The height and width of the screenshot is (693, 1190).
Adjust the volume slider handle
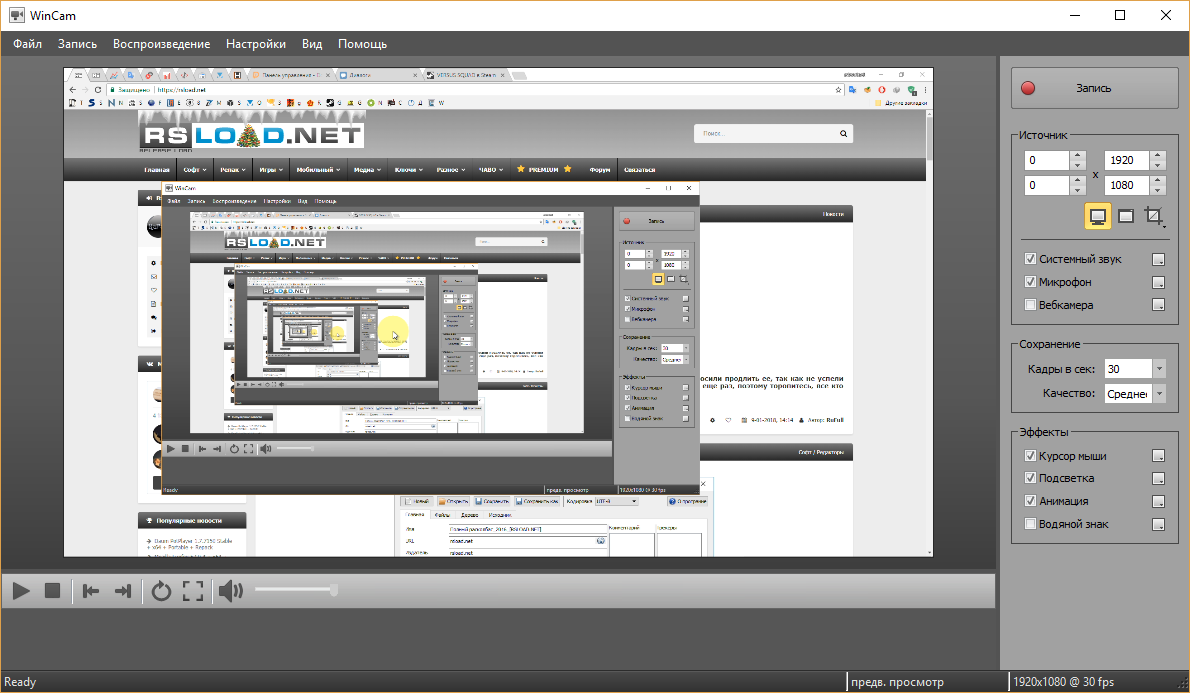pos(333,590)
